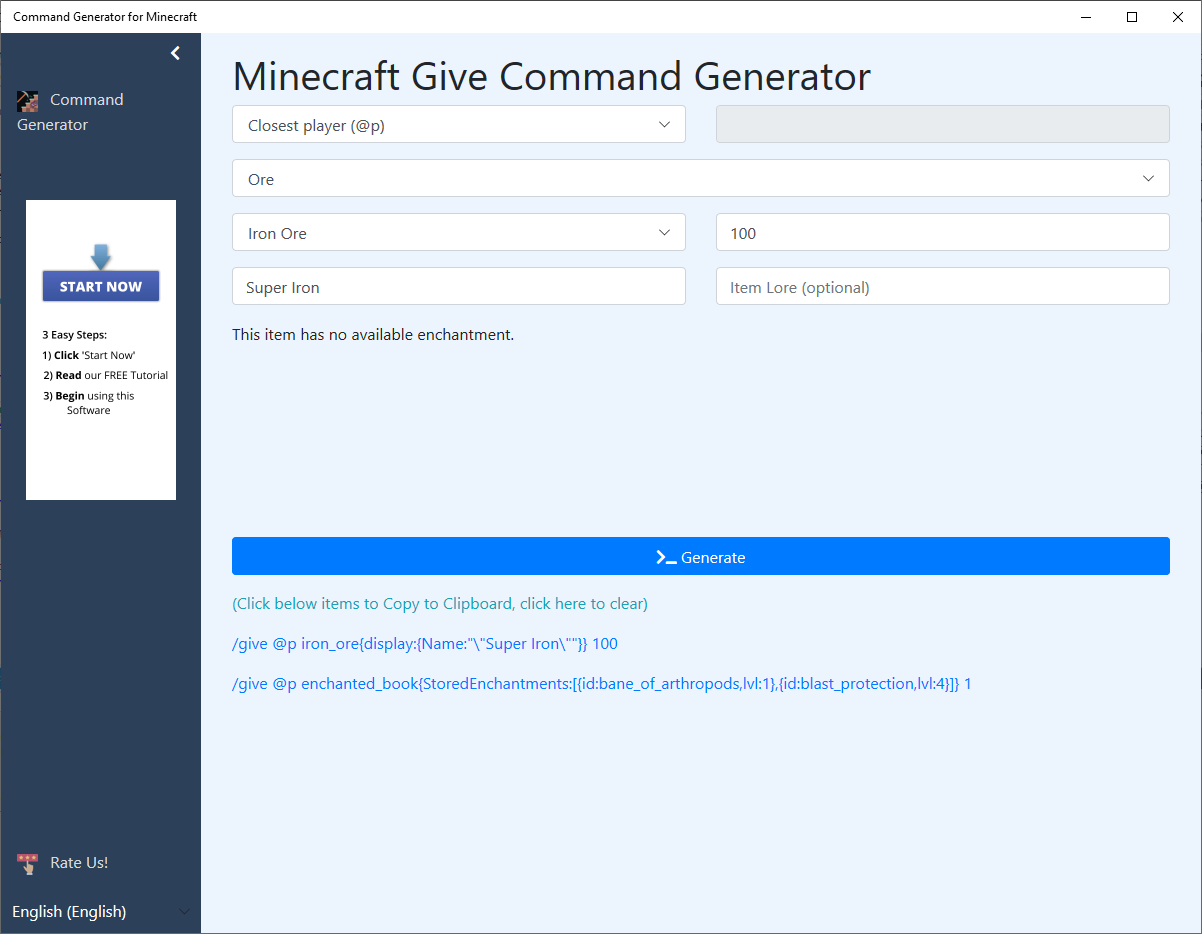Maximize the Command Generator window
The width and height of the screenshot is (1202, 934).
tap(1132, 17)
